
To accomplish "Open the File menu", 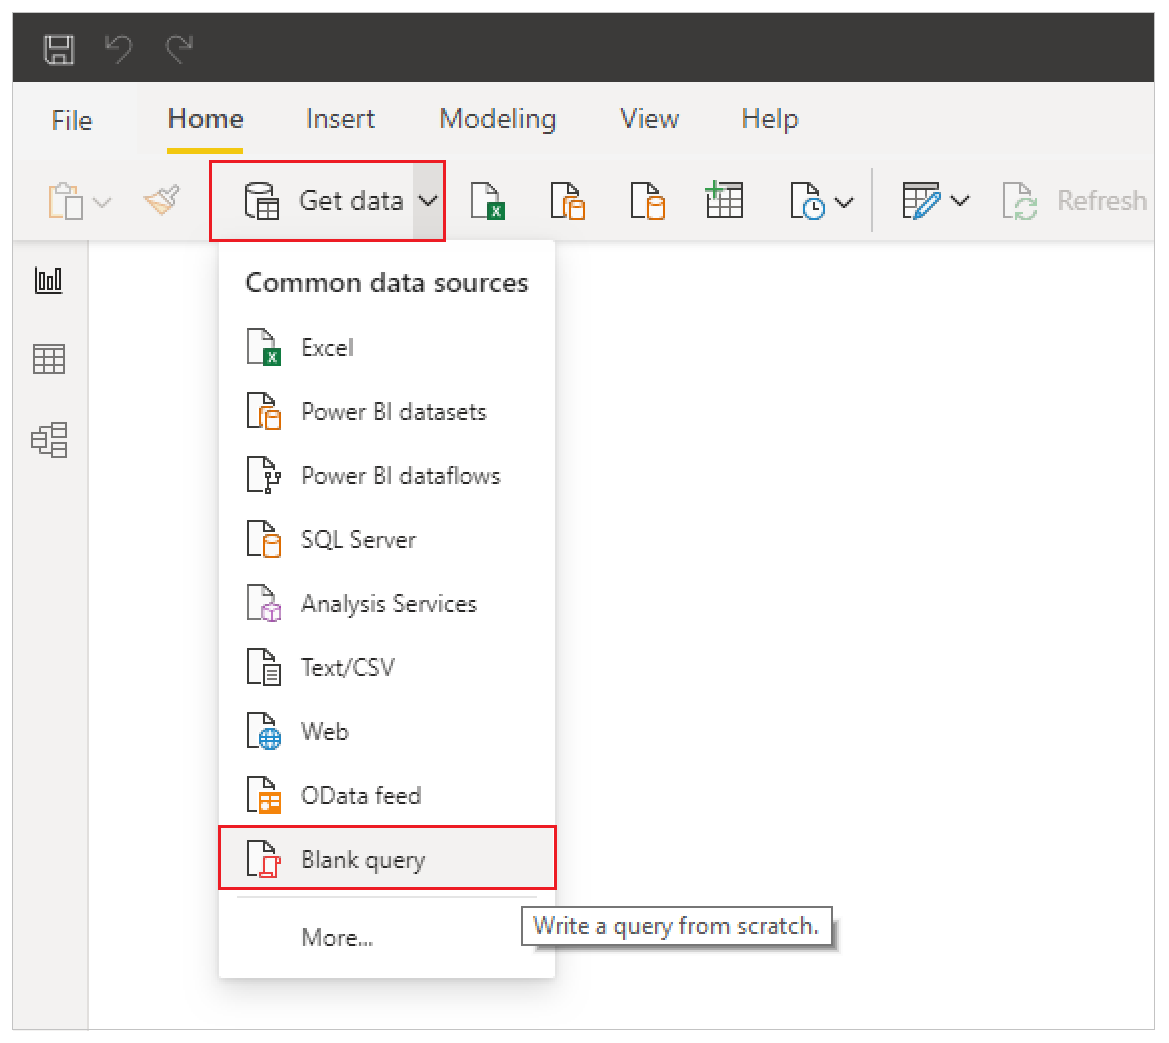I will click(71, 120).
